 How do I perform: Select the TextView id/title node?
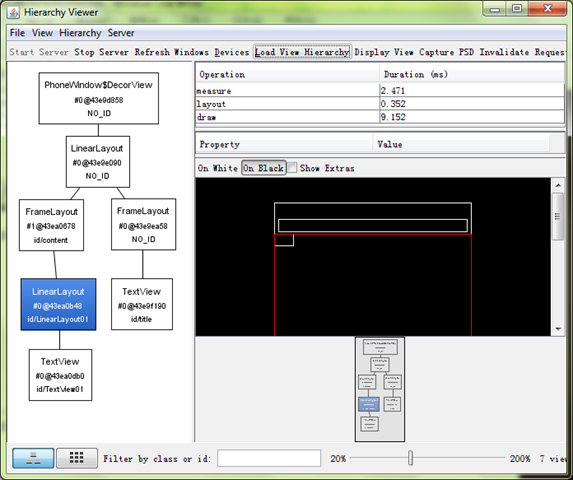142,304
